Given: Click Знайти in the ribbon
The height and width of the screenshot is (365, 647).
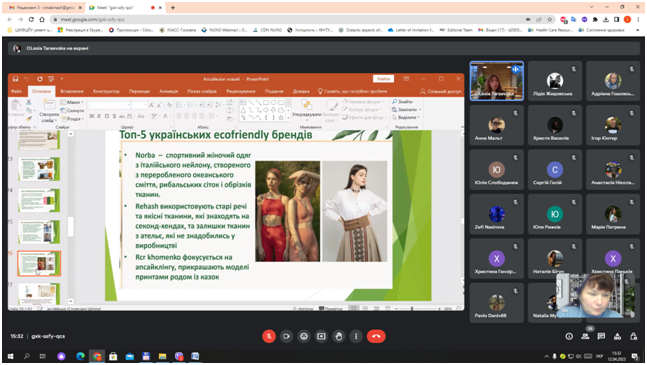Looking at the screenshot, I should click(x=402, y=101).
